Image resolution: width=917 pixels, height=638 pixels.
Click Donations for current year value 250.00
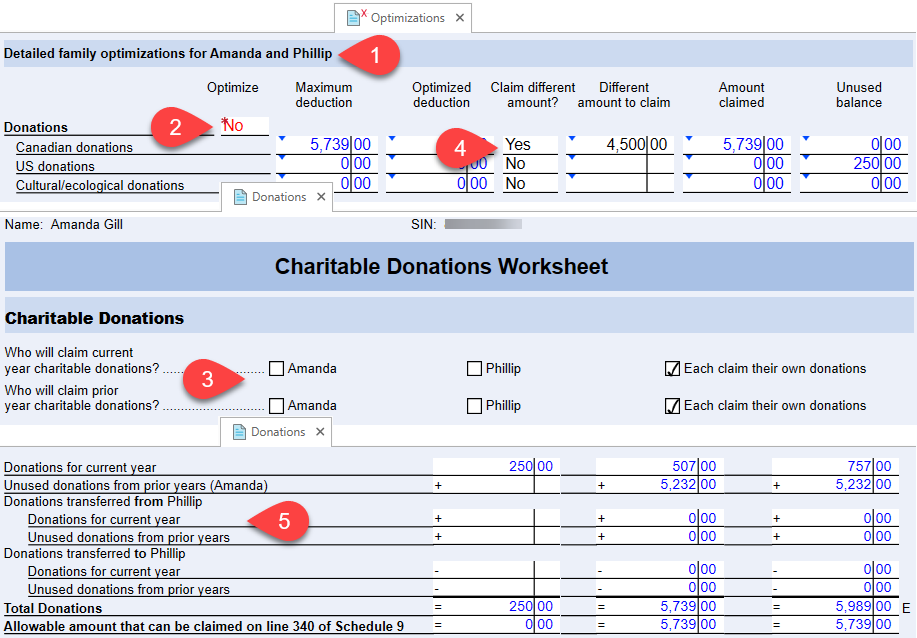coord(497,466)
